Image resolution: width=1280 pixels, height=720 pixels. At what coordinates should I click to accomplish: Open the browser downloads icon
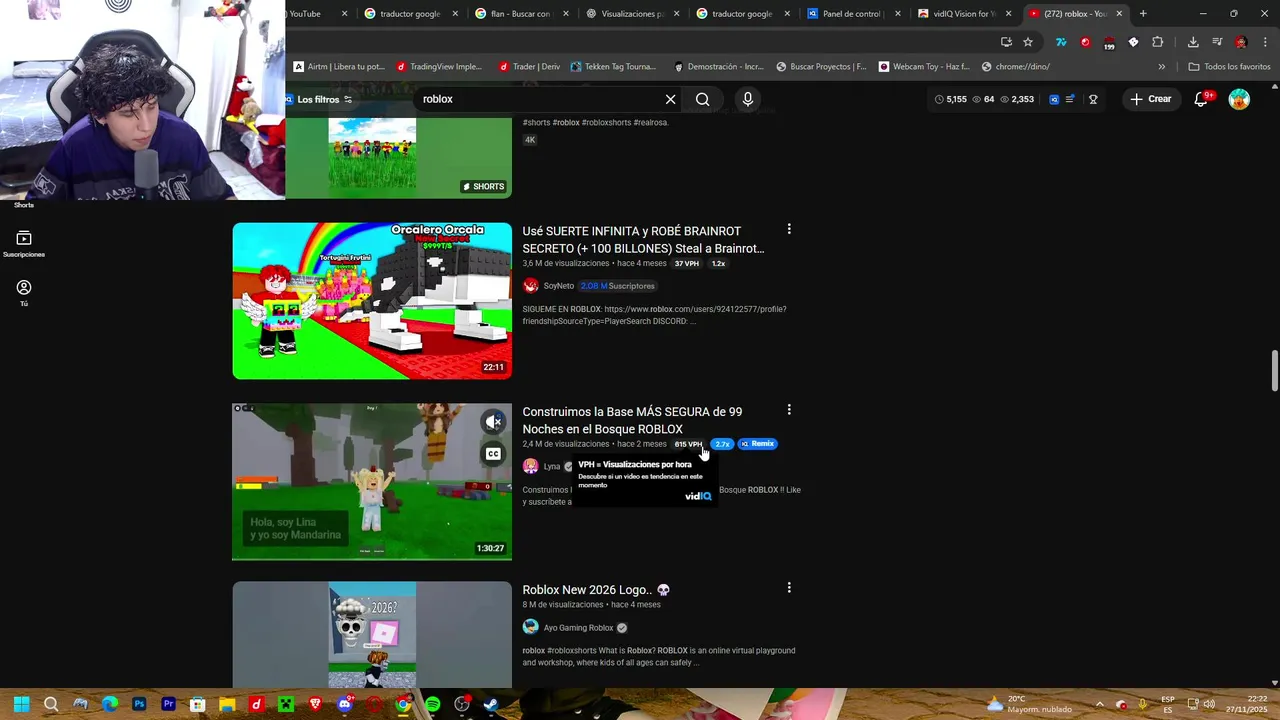[x=1193, y=42]
